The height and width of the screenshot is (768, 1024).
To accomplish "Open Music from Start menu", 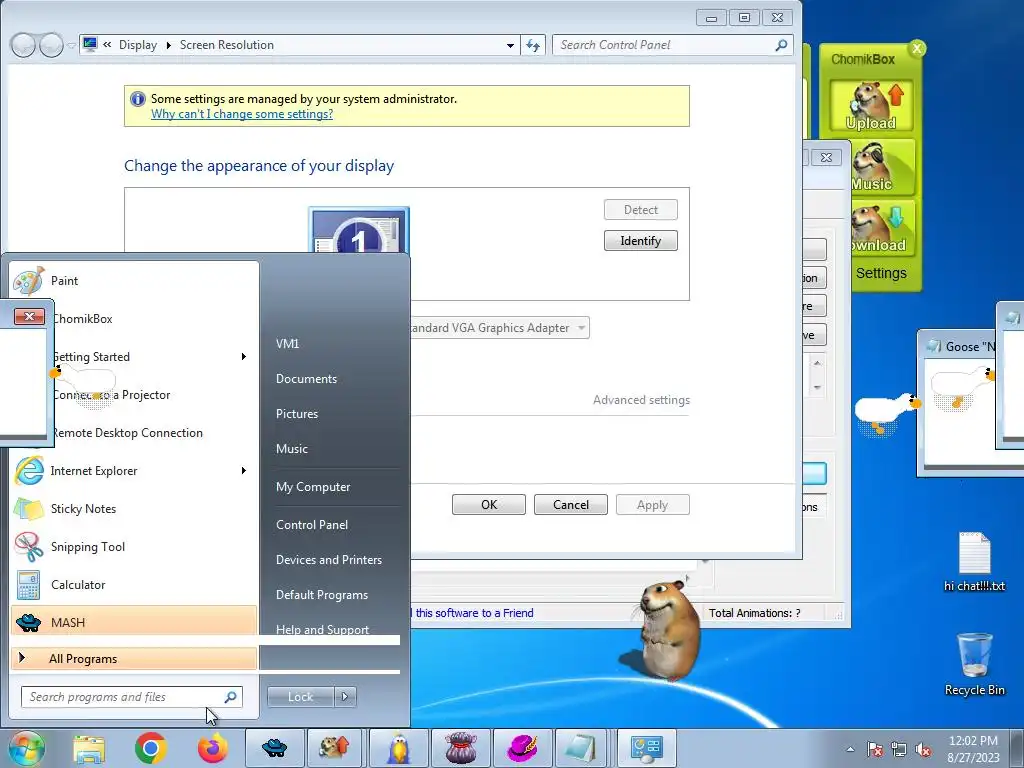I will click(x=291, y=449).
